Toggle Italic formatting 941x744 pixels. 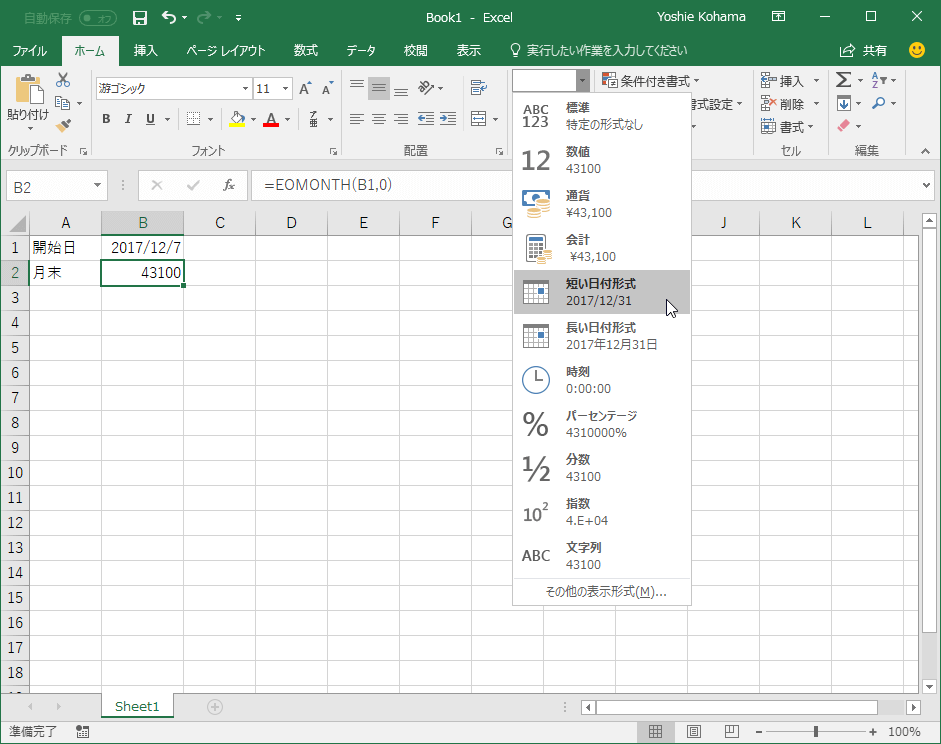click(x=128, y=119)
